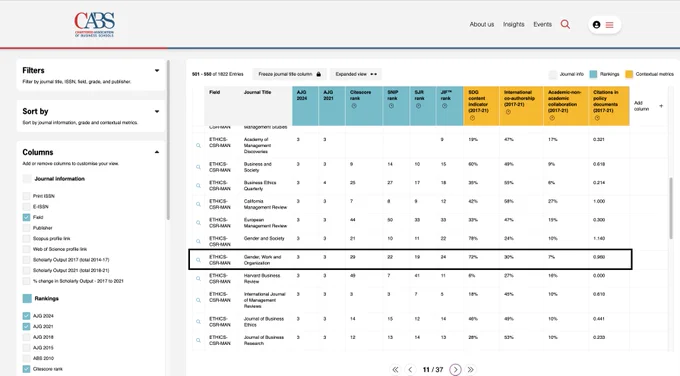Enable the Publisher column checkbox

(x=26, y=228)
